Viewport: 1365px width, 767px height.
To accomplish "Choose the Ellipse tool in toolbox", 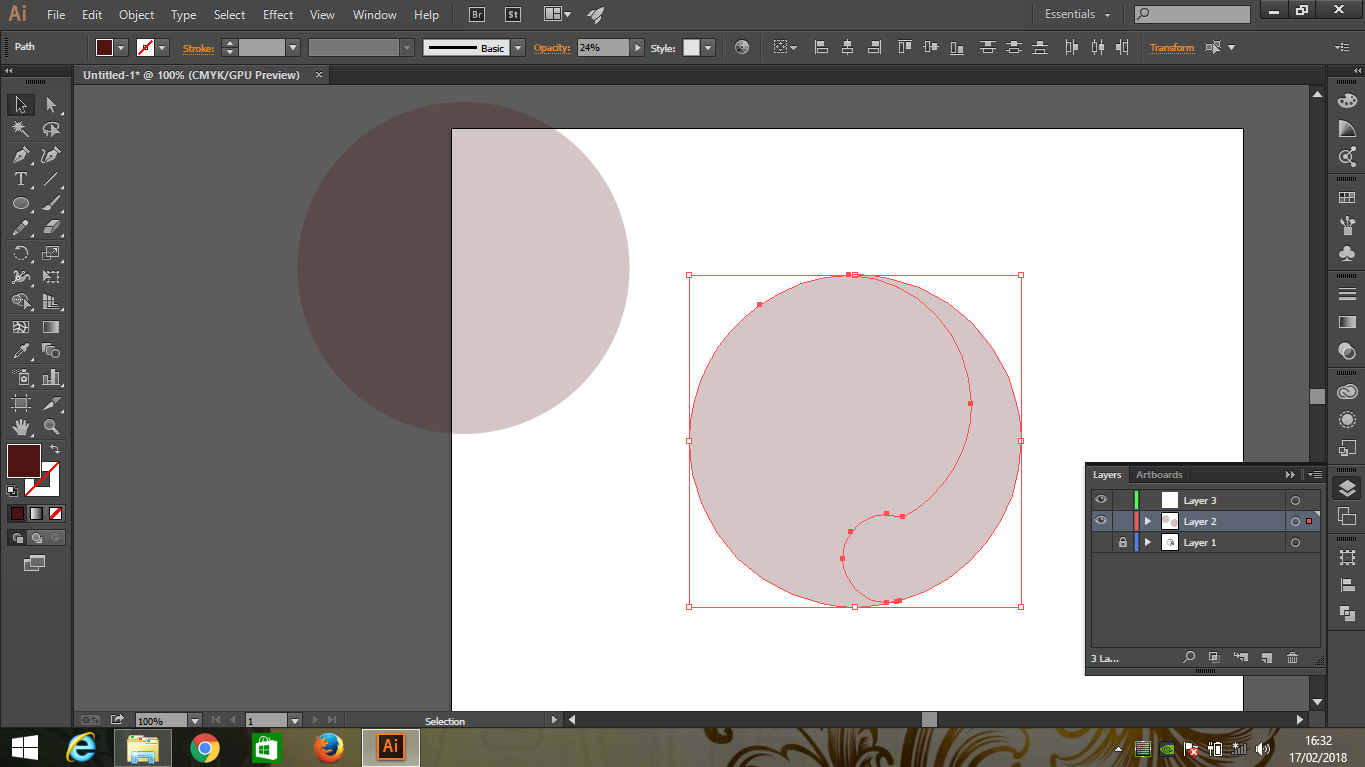I will click(x=20, y=204).
